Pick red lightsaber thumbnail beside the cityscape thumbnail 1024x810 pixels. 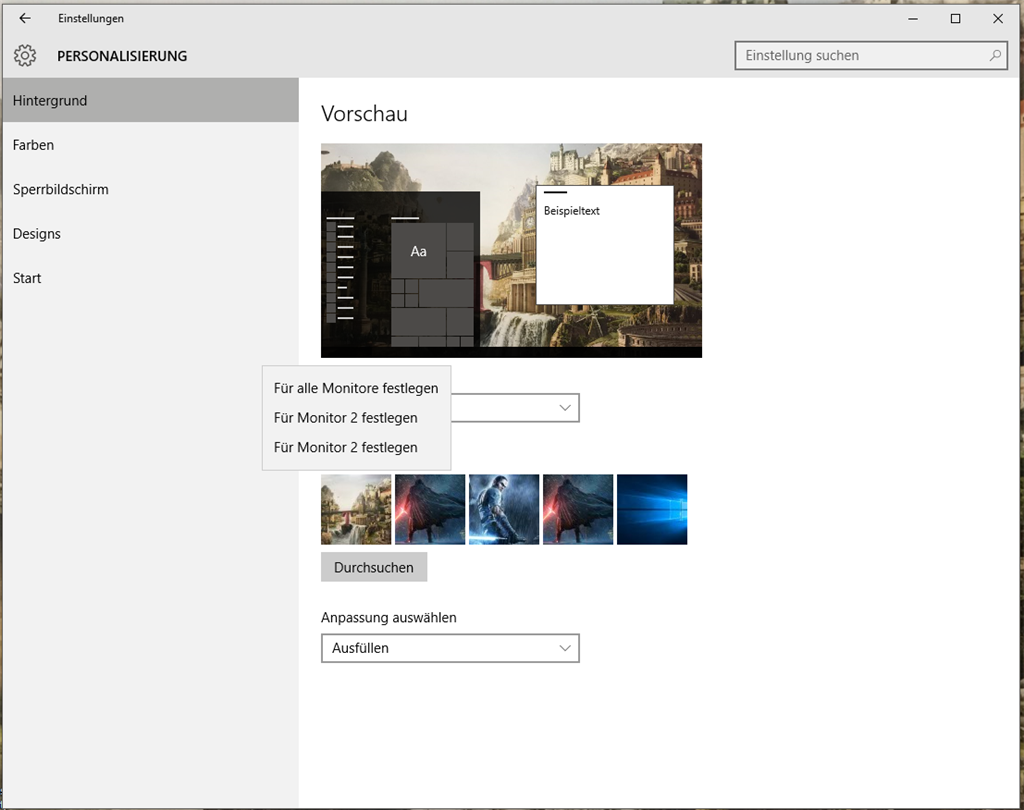point(430,510)
